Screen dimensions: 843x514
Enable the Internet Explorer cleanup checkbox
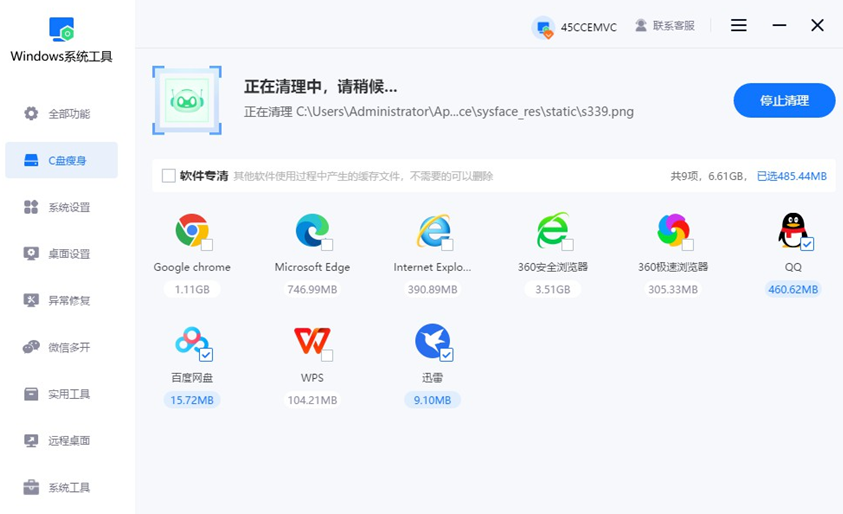(x=447, y=245)
